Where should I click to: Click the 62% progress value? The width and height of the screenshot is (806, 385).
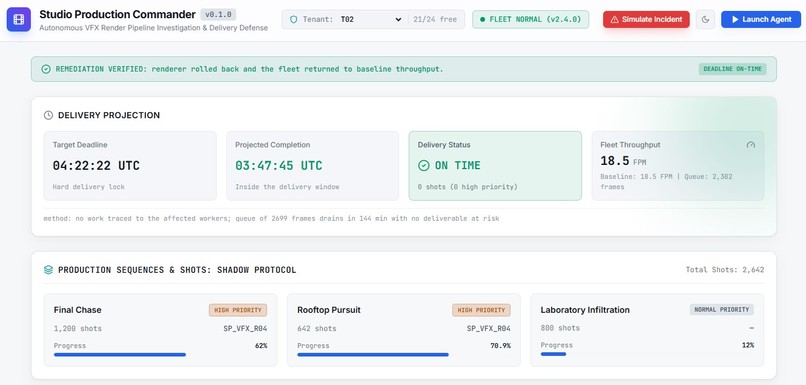261,346
